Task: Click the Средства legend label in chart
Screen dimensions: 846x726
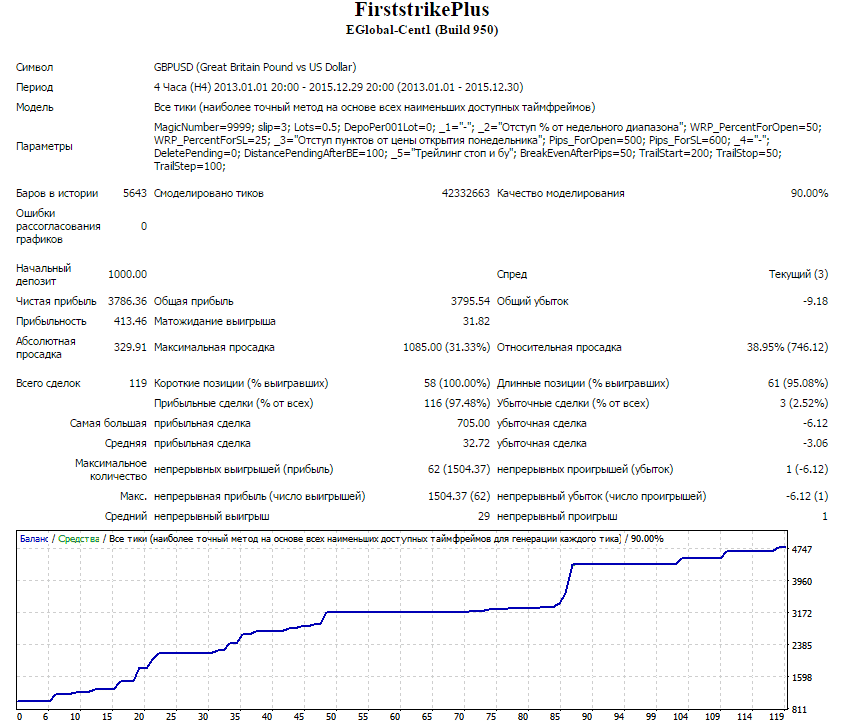Action: coord(79,538)
